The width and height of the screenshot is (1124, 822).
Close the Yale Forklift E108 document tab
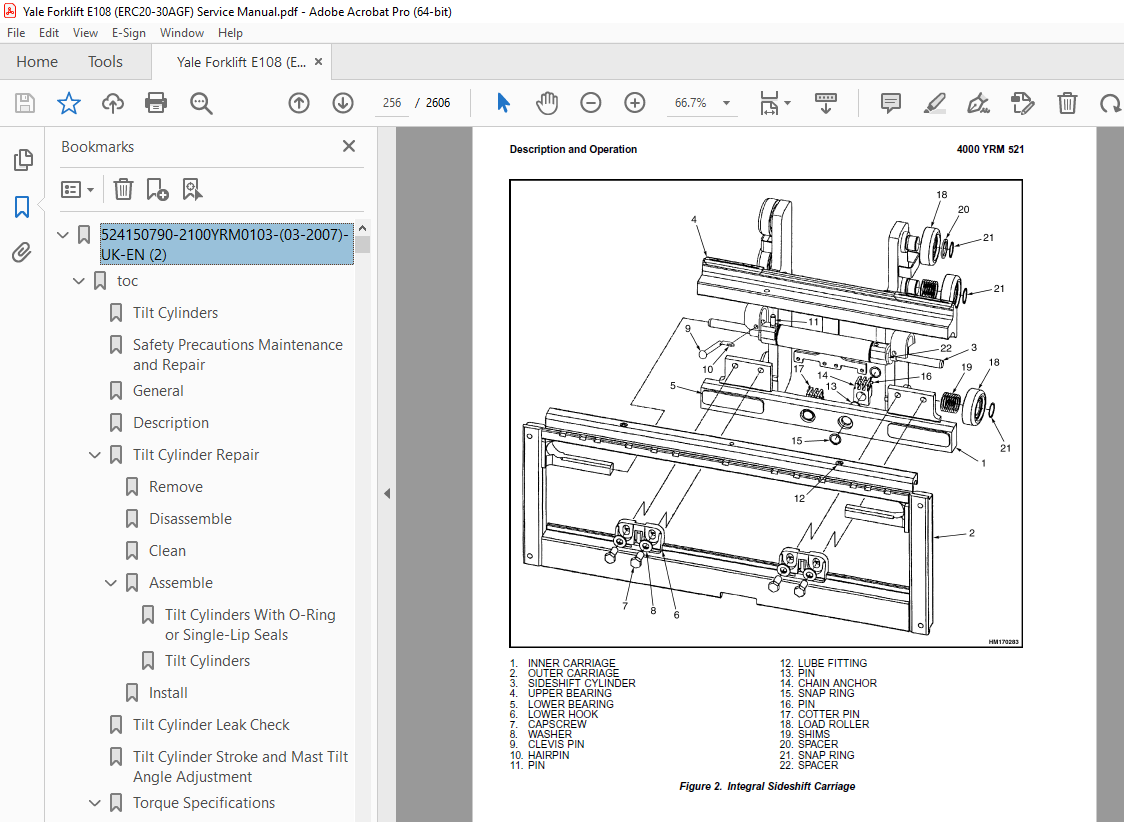[x=318, y=62]
